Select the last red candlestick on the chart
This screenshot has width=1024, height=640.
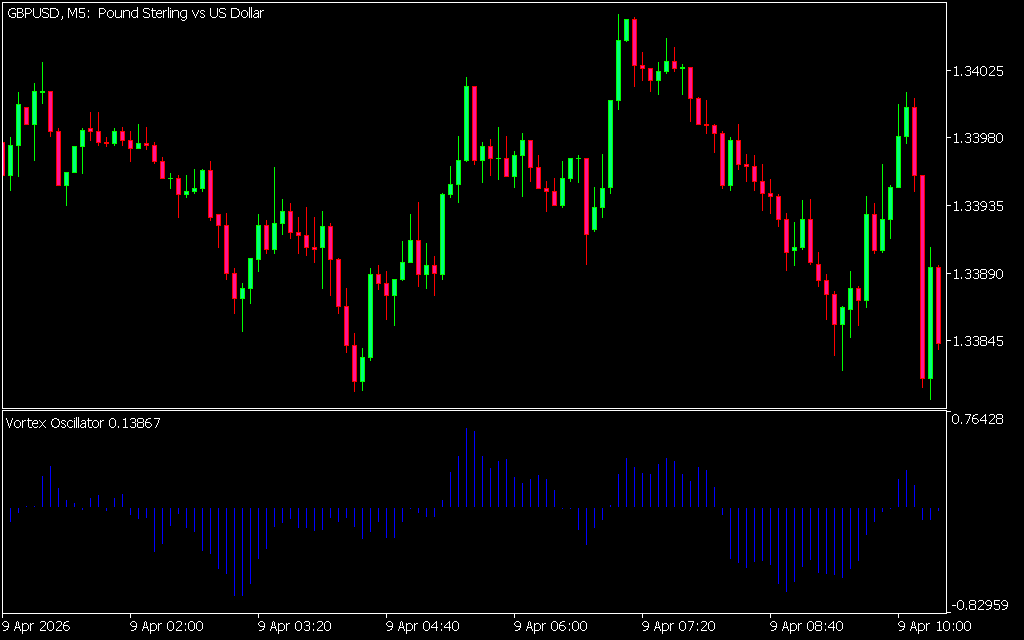click(938, 305)
